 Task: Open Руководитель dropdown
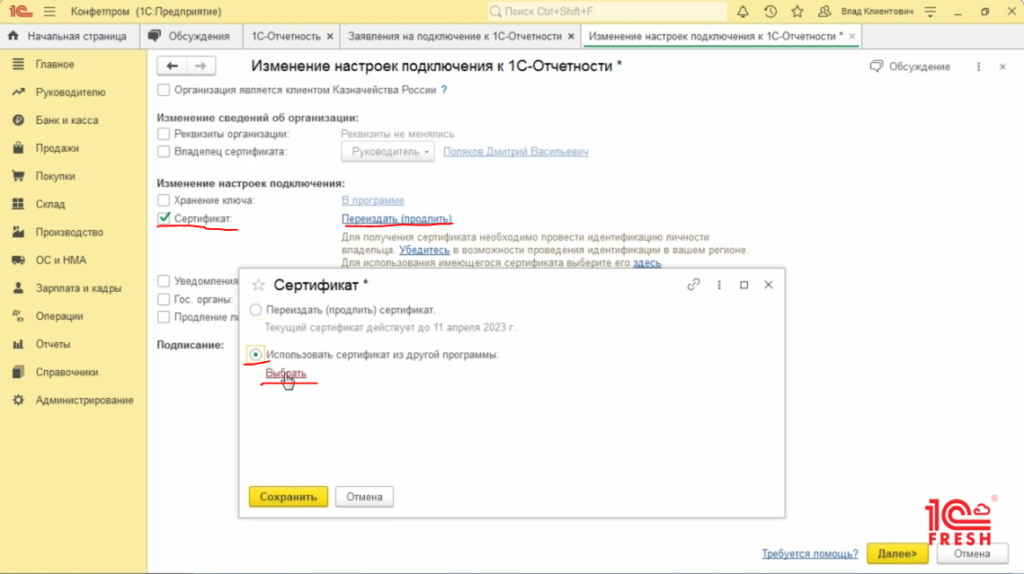388,151
